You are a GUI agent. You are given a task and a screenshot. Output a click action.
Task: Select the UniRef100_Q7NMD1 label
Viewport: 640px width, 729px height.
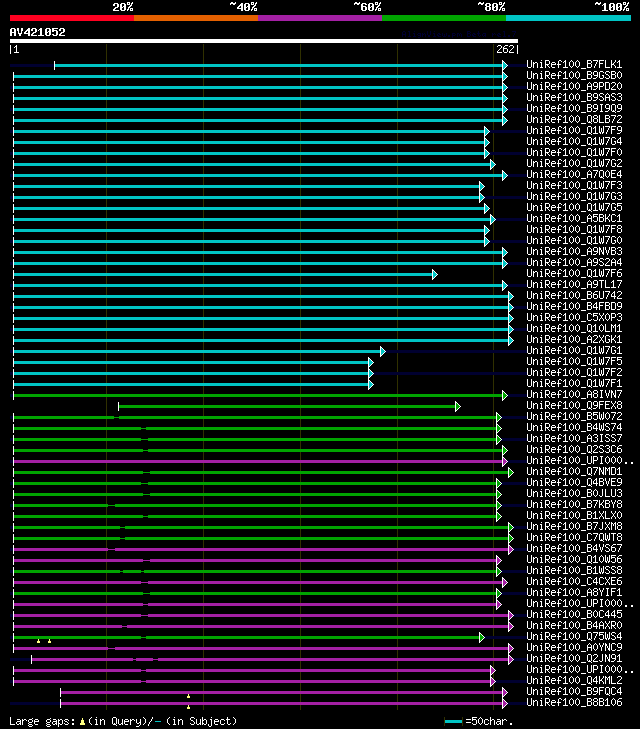coord(574,471)
